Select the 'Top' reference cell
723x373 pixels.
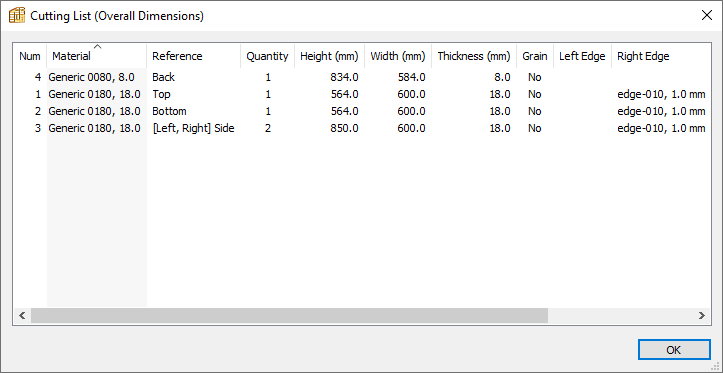coord(161,95)
